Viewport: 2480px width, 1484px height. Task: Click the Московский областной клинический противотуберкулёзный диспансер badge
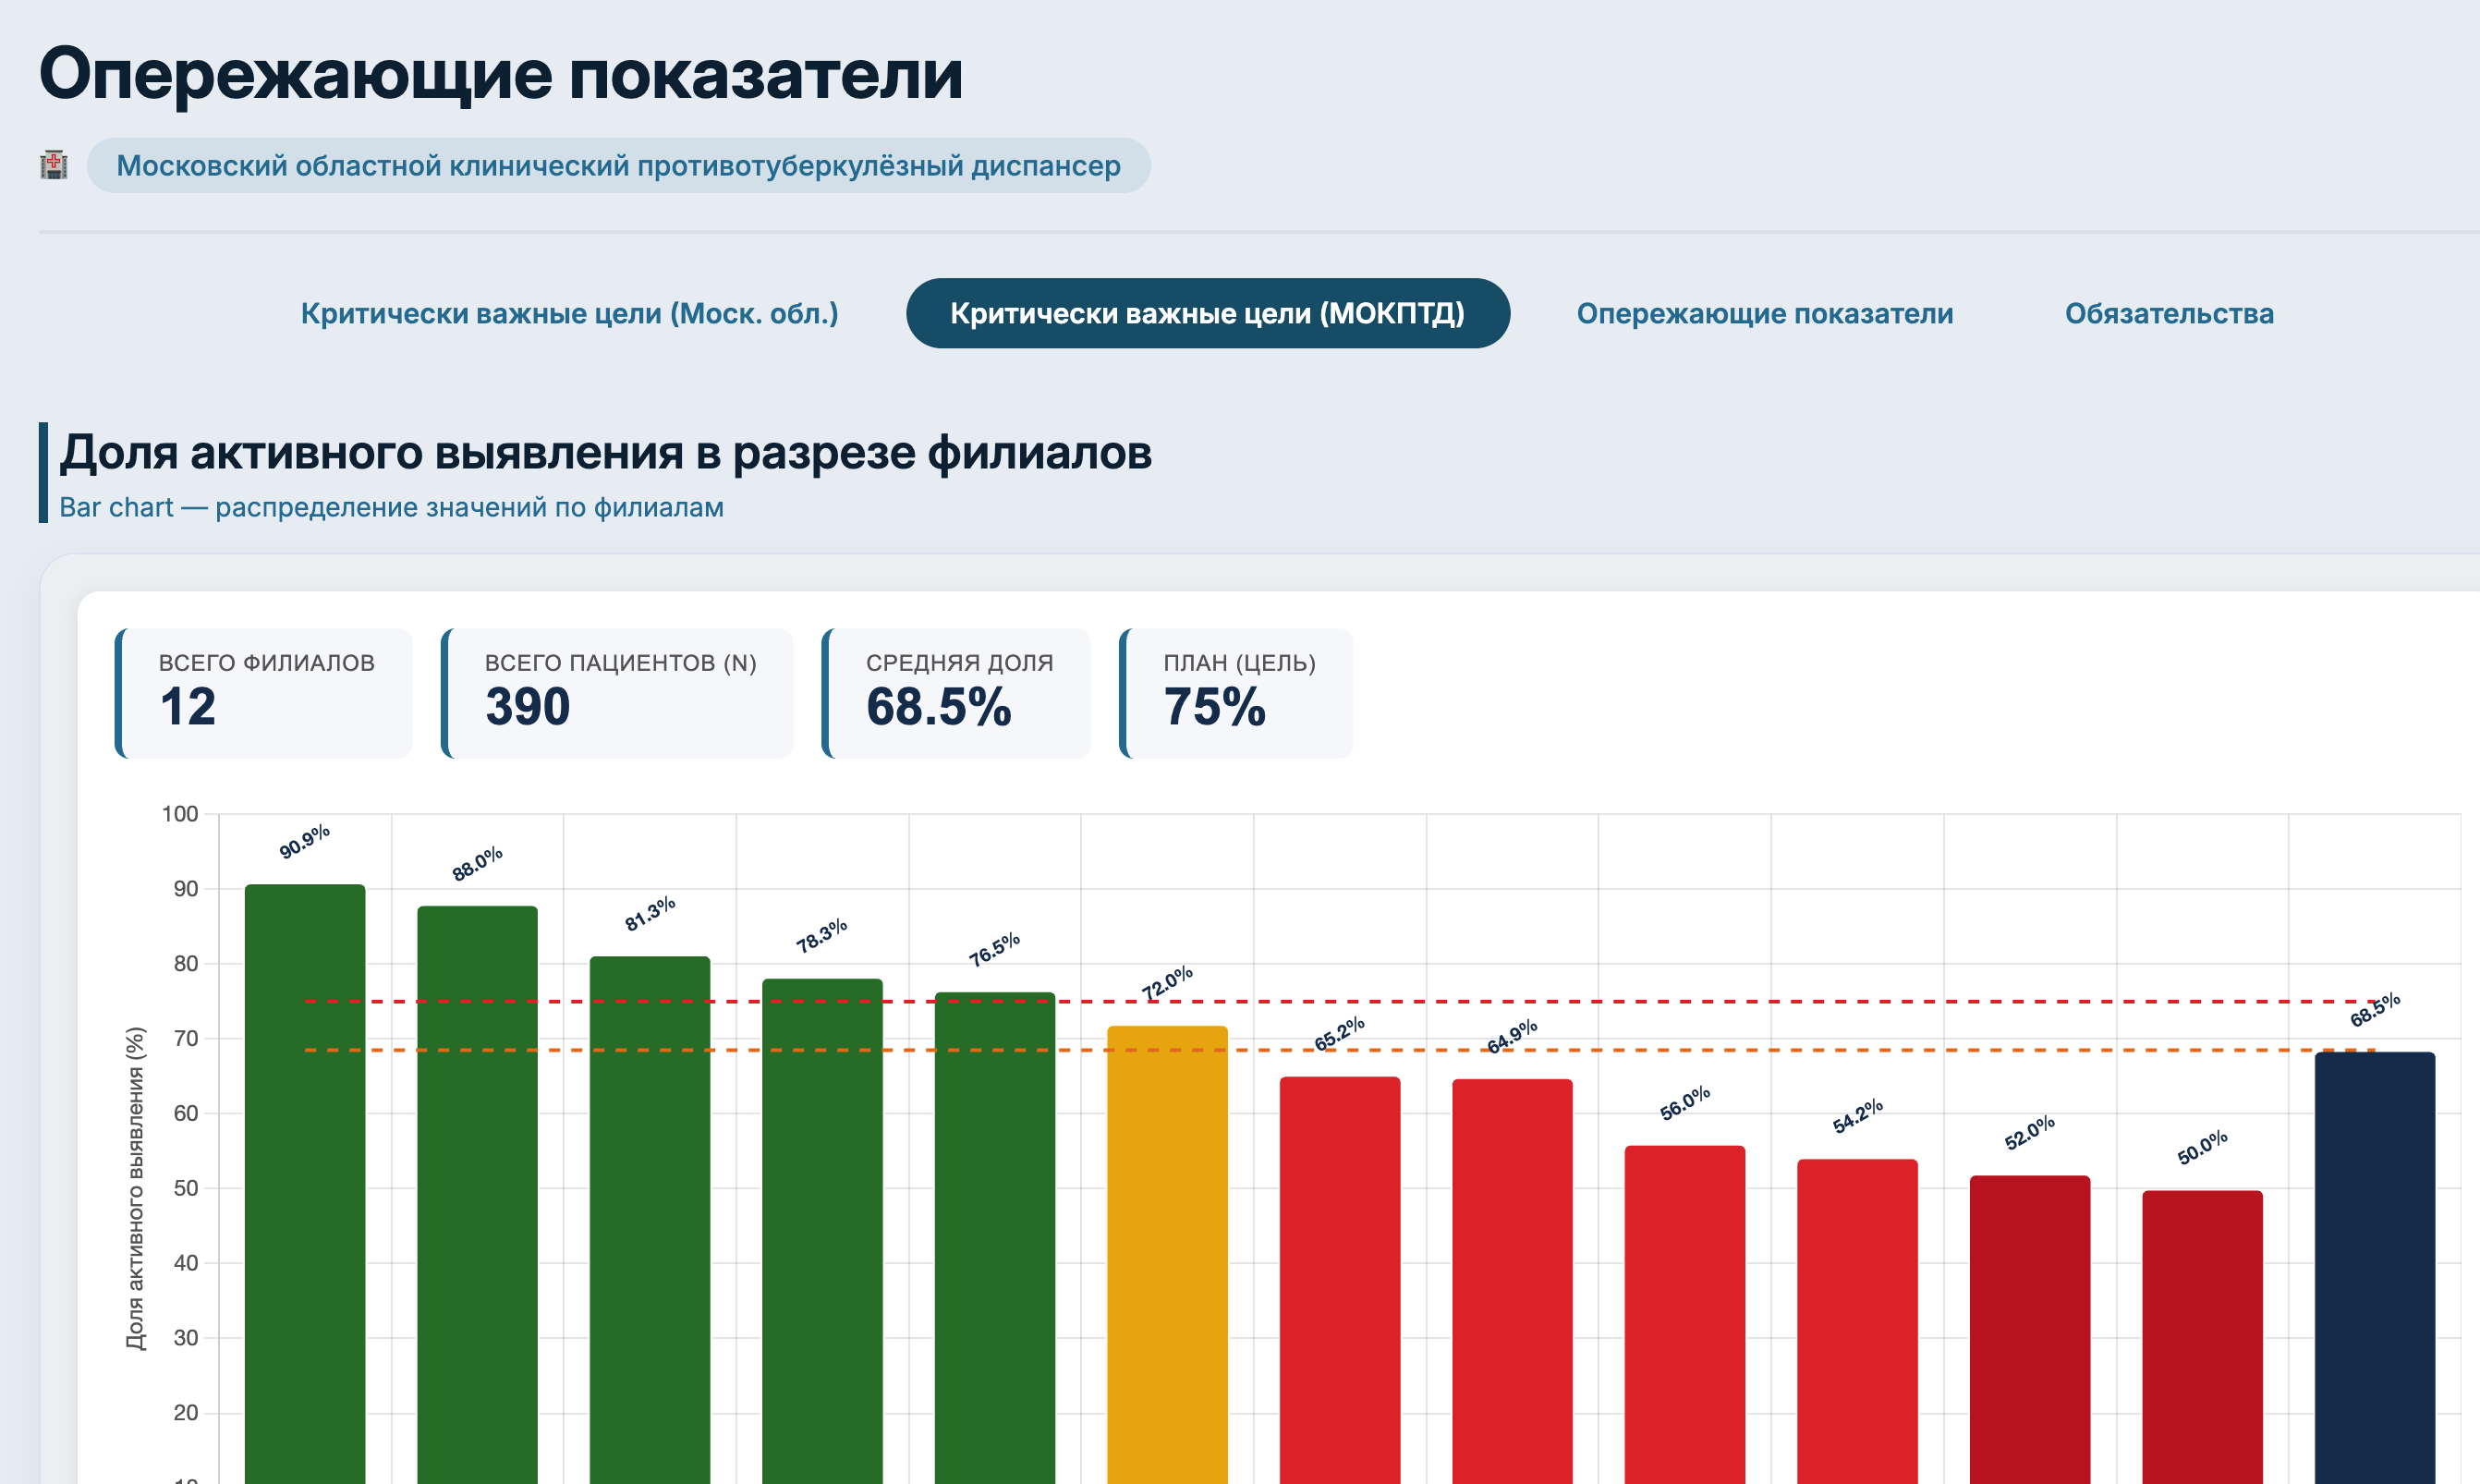coord(618,166)
